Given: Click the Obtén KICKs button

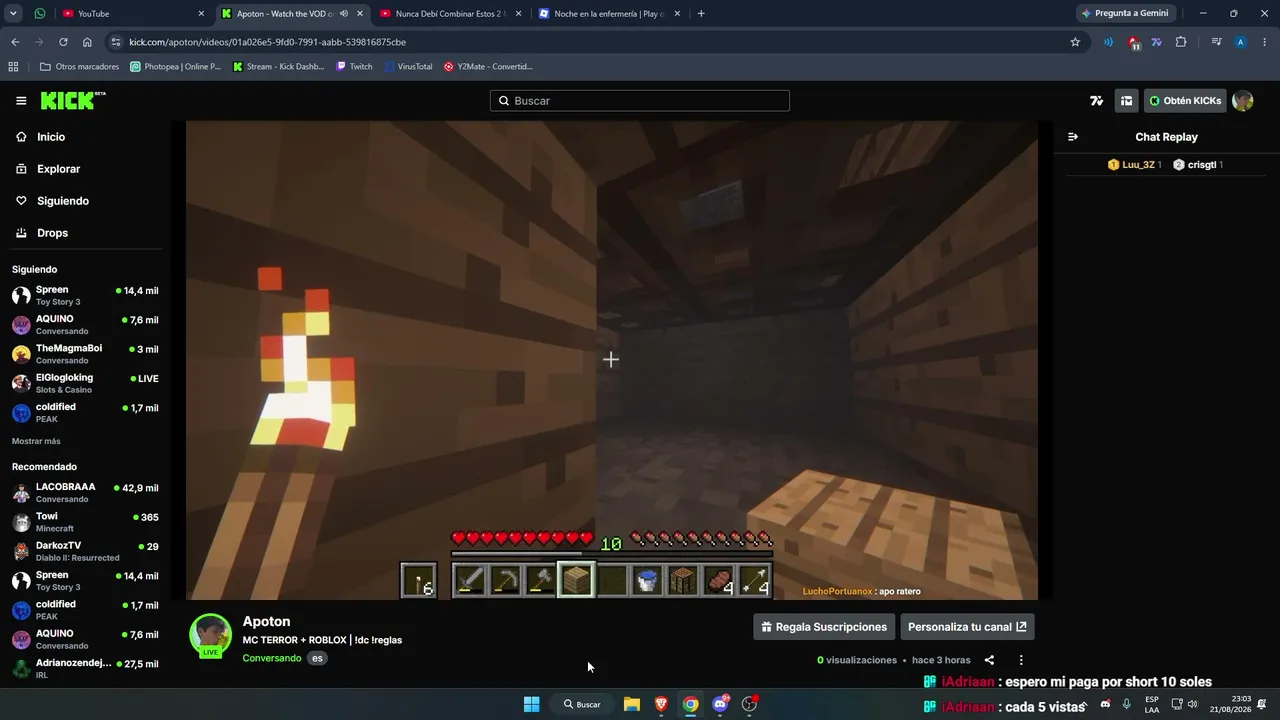Looking at the screenshot, I should 1185,101.
